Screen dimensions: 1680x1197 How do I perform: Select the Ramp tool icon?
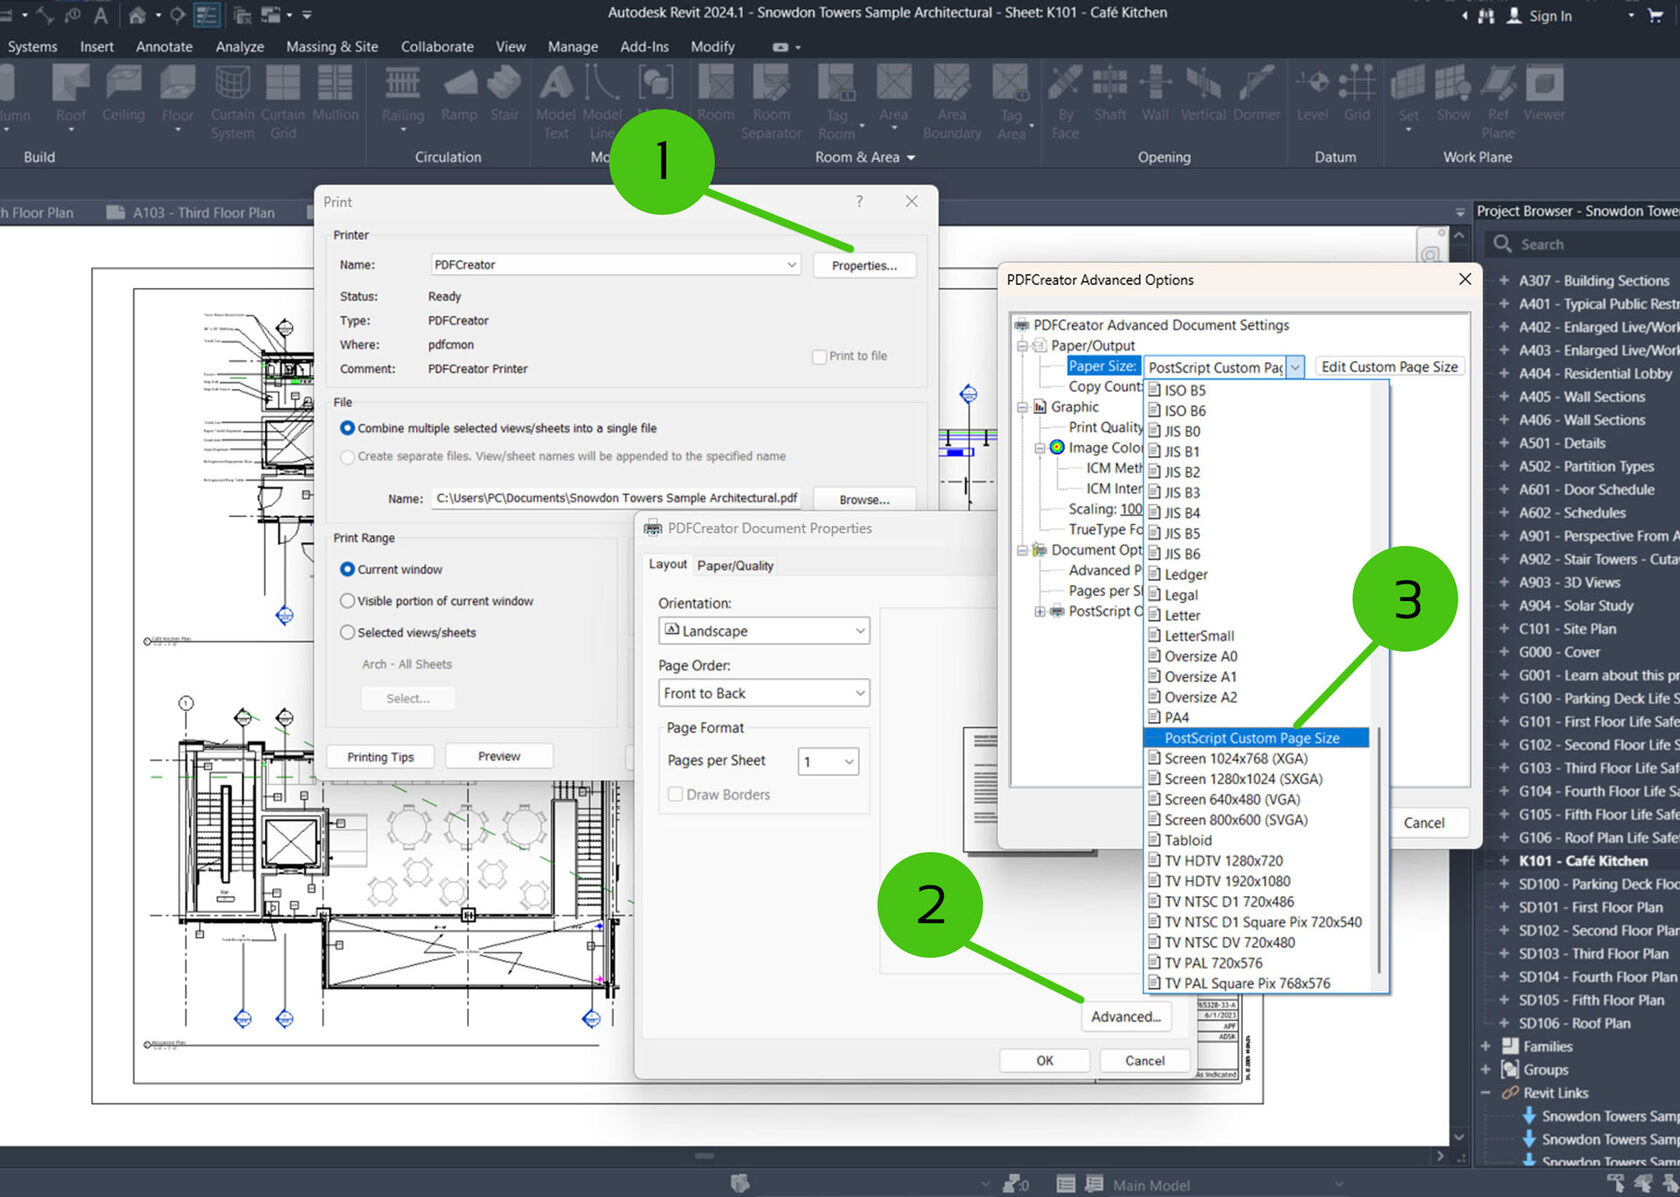(x=460, y=94)
